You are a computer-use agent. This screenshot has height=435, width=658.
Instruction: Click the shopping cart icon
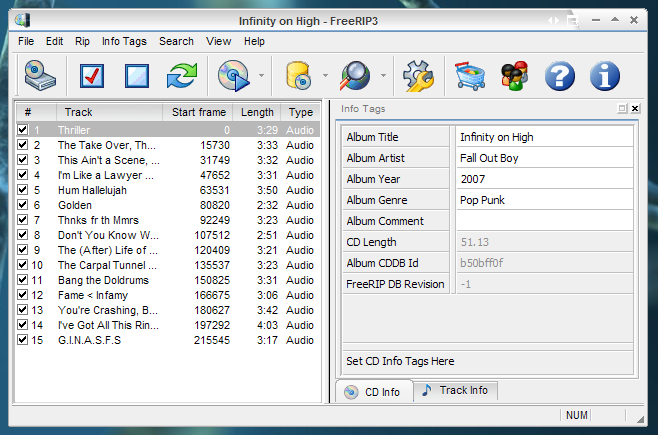470,76
